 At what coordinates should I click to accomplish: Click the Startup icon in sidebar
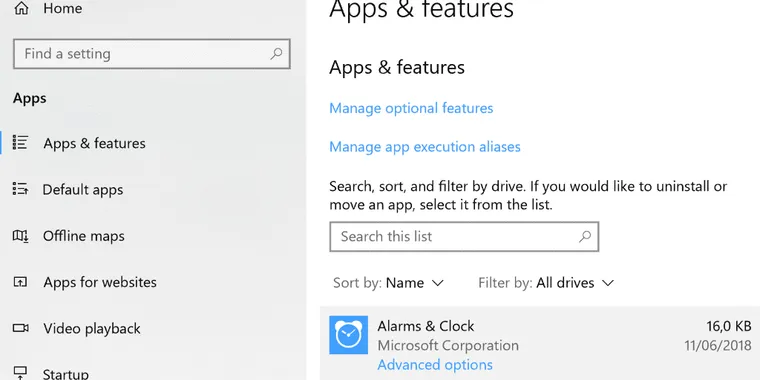pyautogui.click(x=20, y=373)
